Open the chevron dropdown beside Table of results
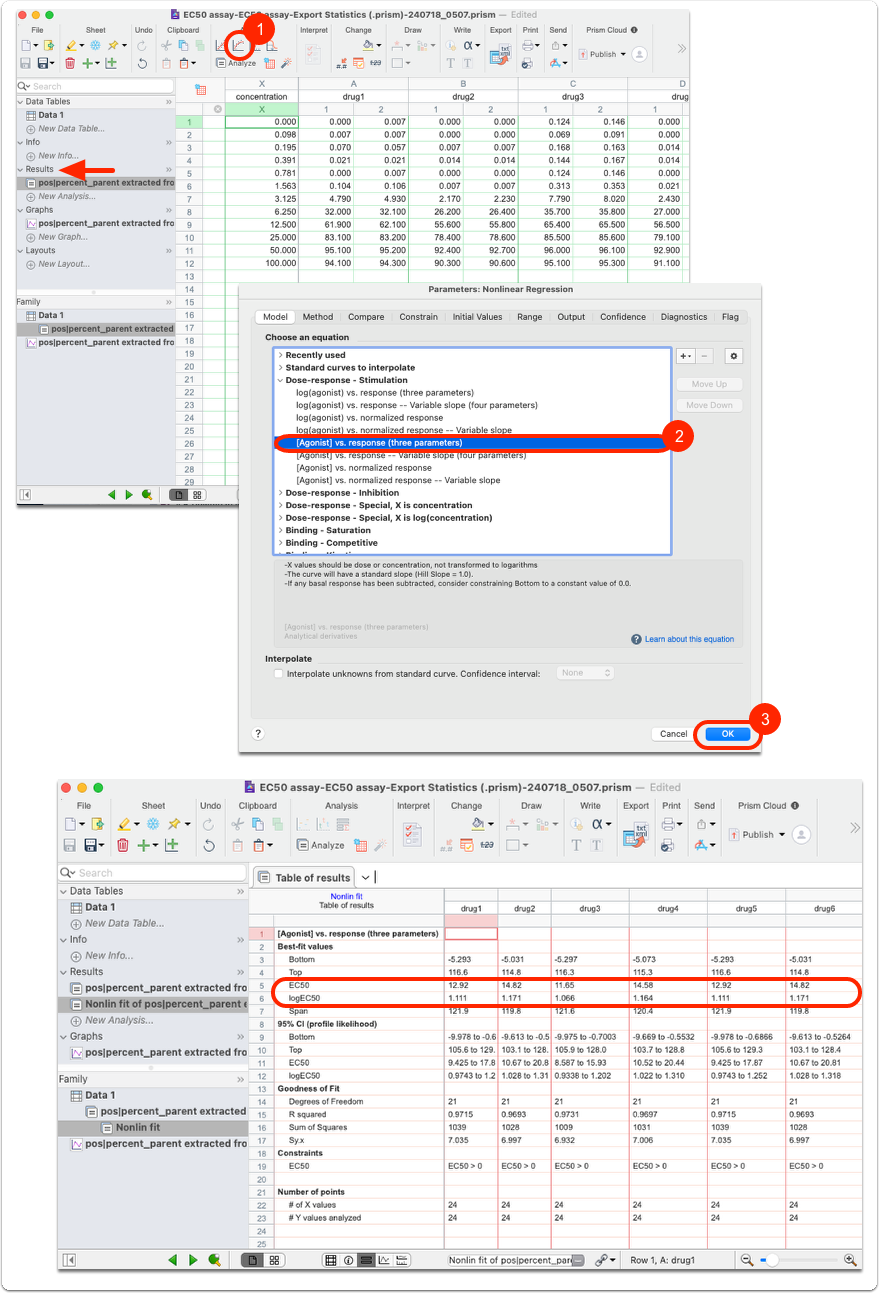 point(365,877)
